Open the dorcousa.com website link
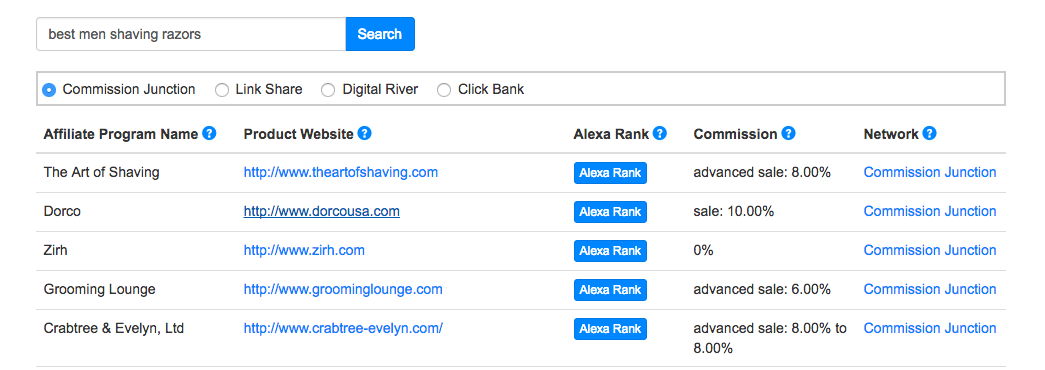This screenshot has height=370, width=1045. [321, 212]
